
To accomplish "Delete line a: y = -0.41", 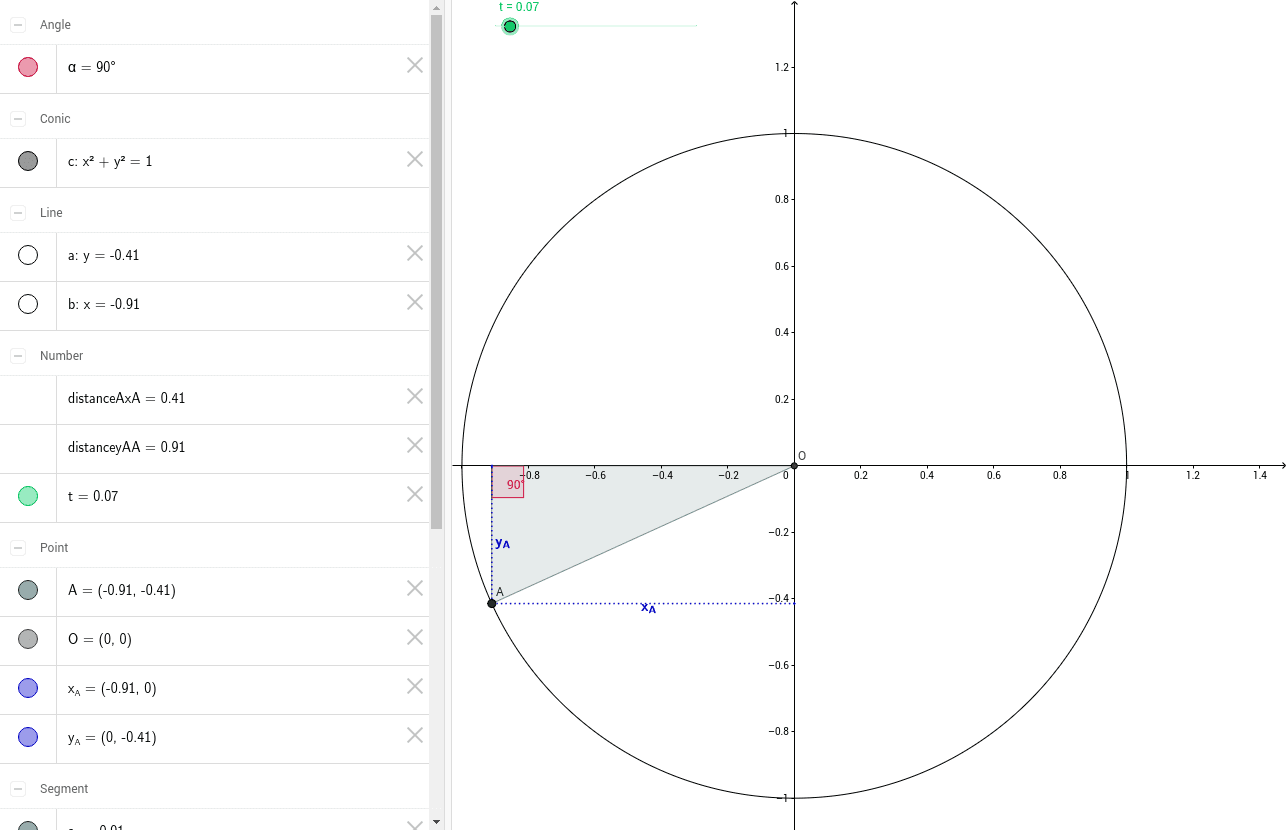I will [415, 253].
